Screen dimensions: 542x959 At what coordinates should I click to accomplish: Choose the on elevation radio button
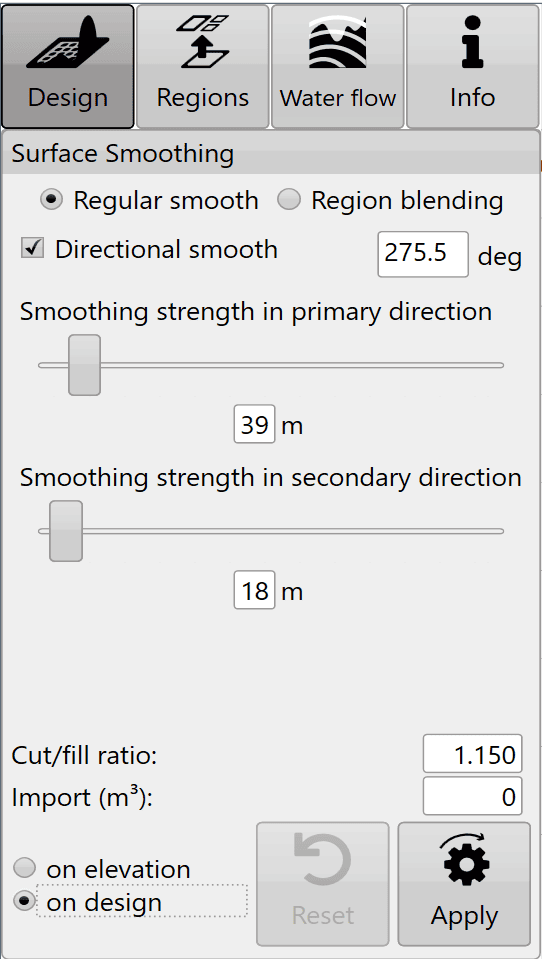pos(25,868)
